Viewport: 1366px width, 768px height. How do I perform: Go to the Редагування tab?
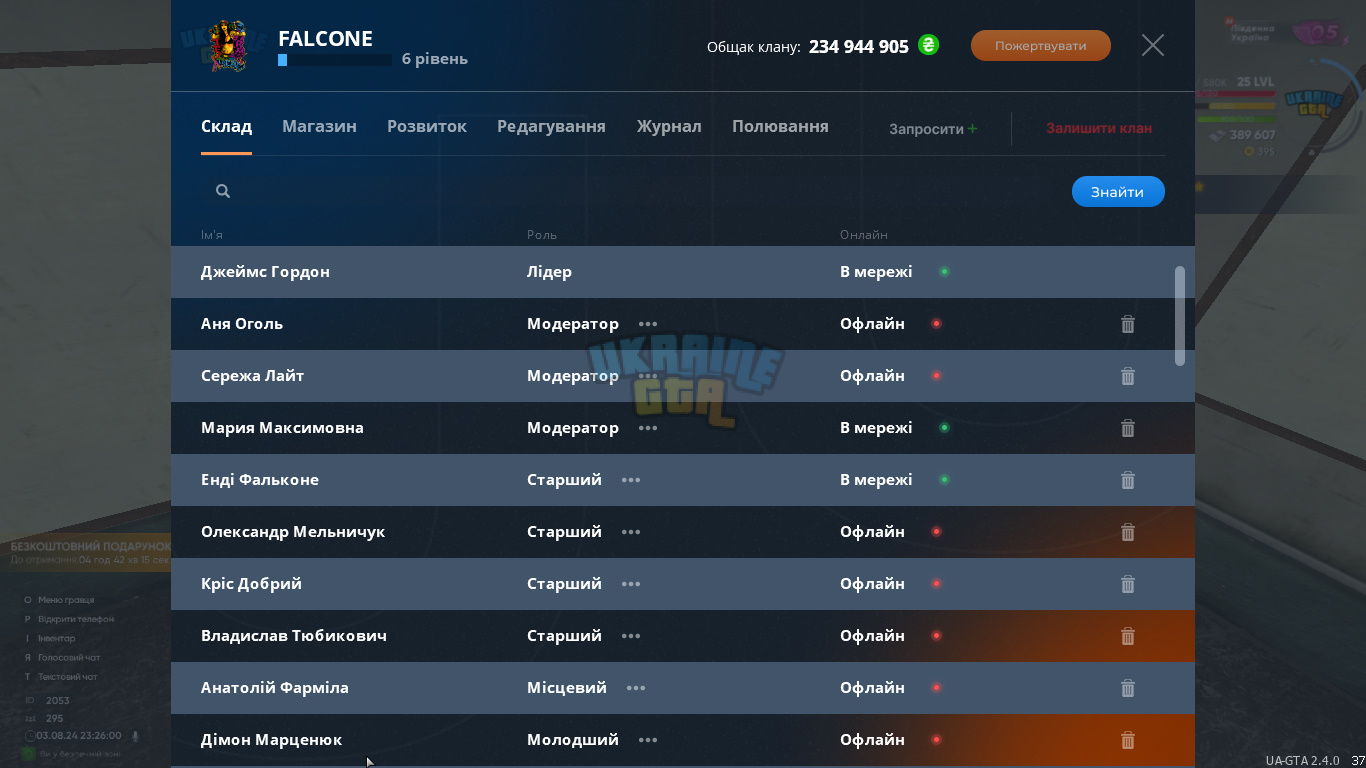[x=551, y=127]
